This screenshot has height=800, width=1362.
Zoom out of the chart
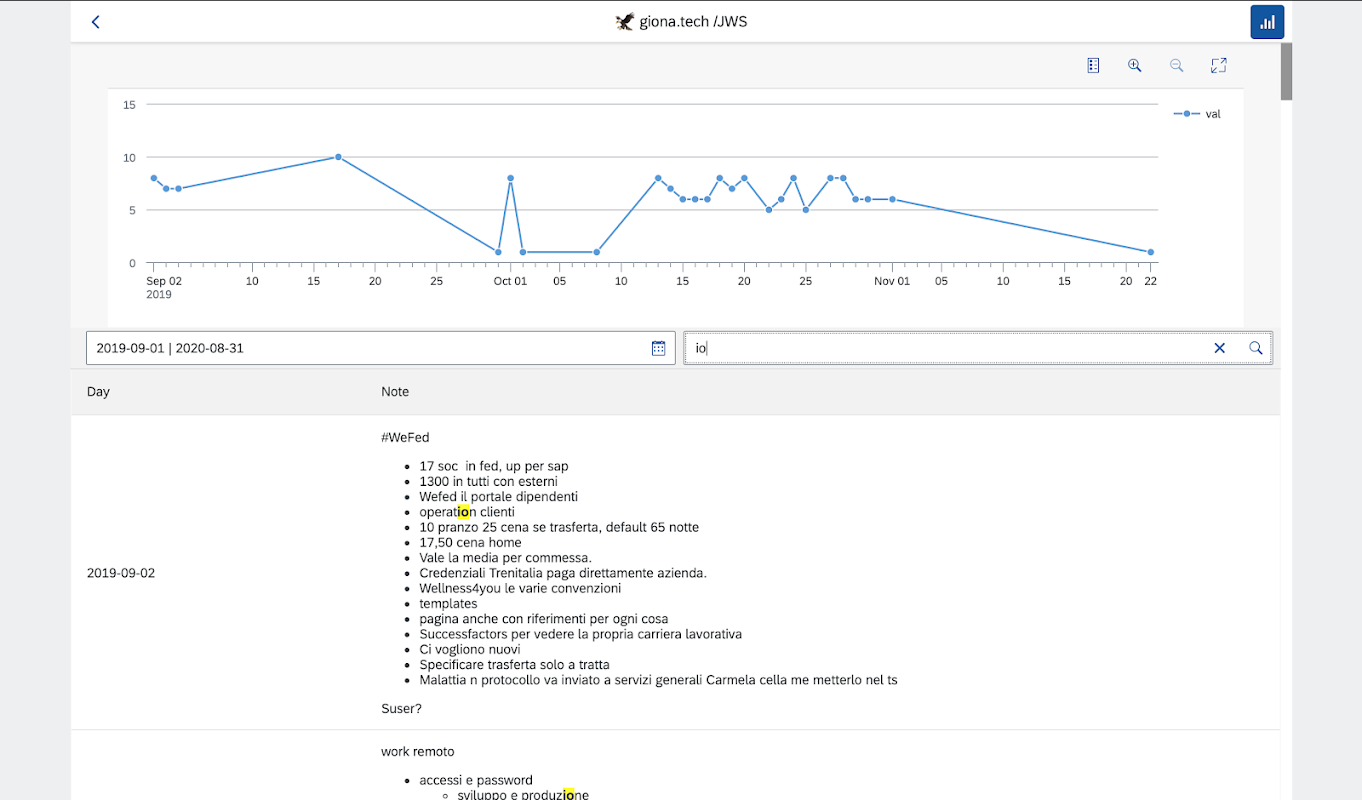coord(1177,65)
